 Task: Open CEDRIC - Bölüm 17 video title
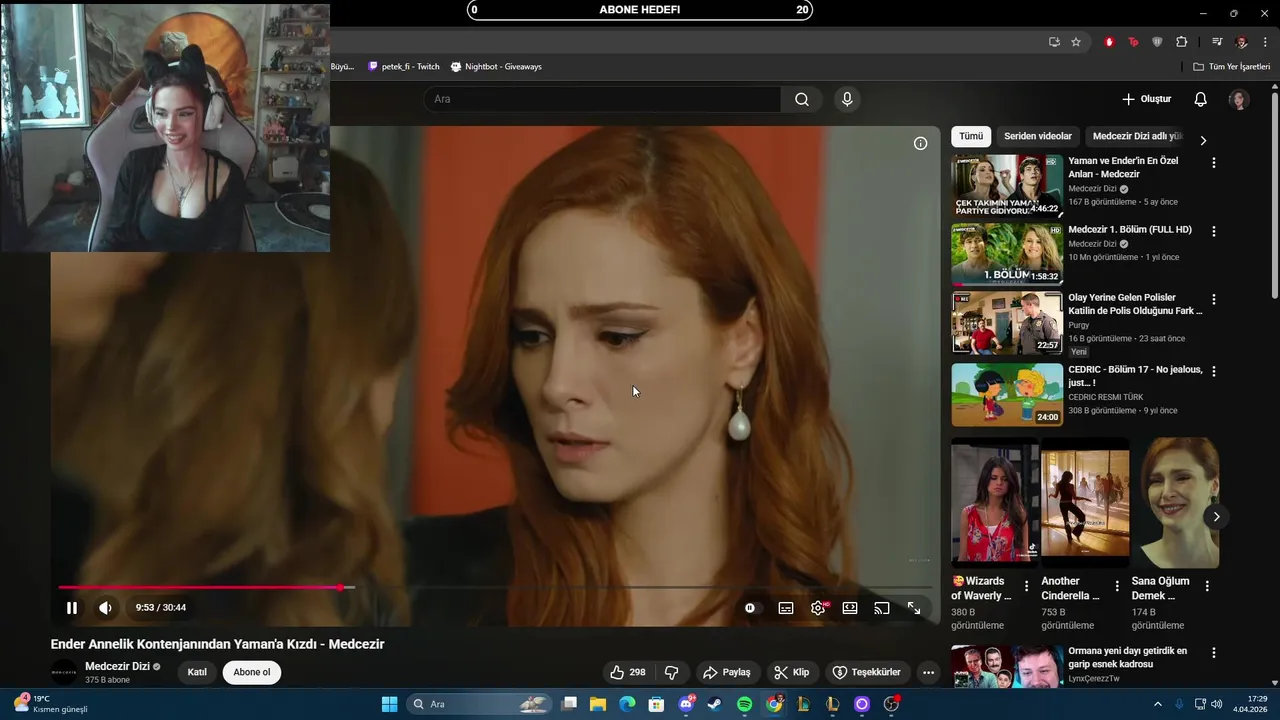(1135, 376)
